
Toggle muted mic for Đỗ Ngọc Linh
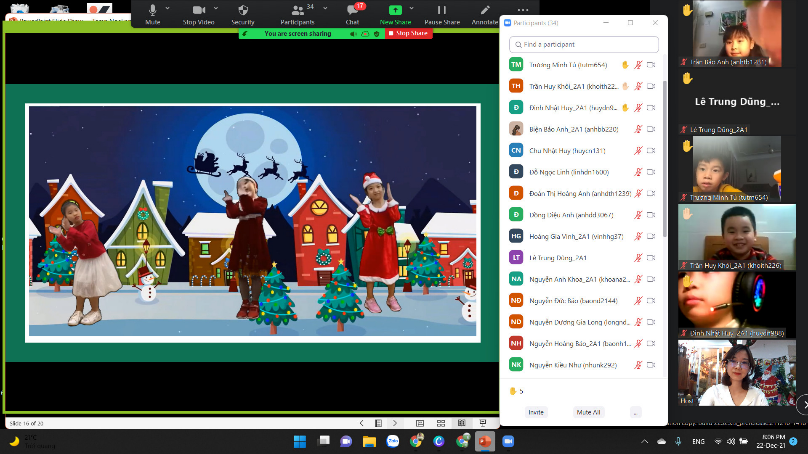pyautogui.click(x=638, y=171)
